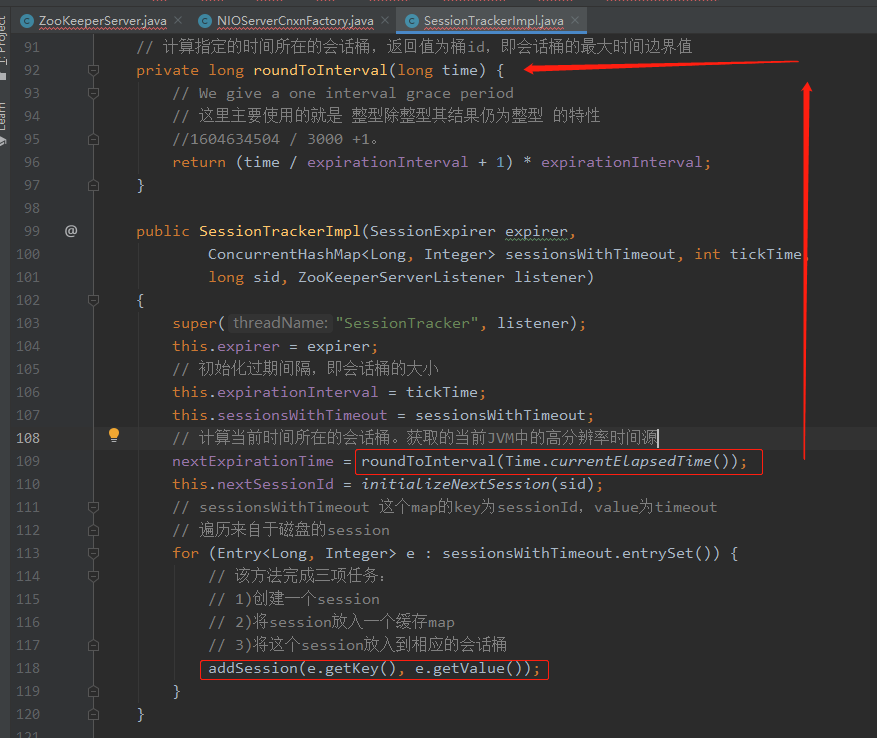Click the first expirationInterval in the line 96 return statement
The width and height of the screenshot is (877, 738).
[387, 162]
